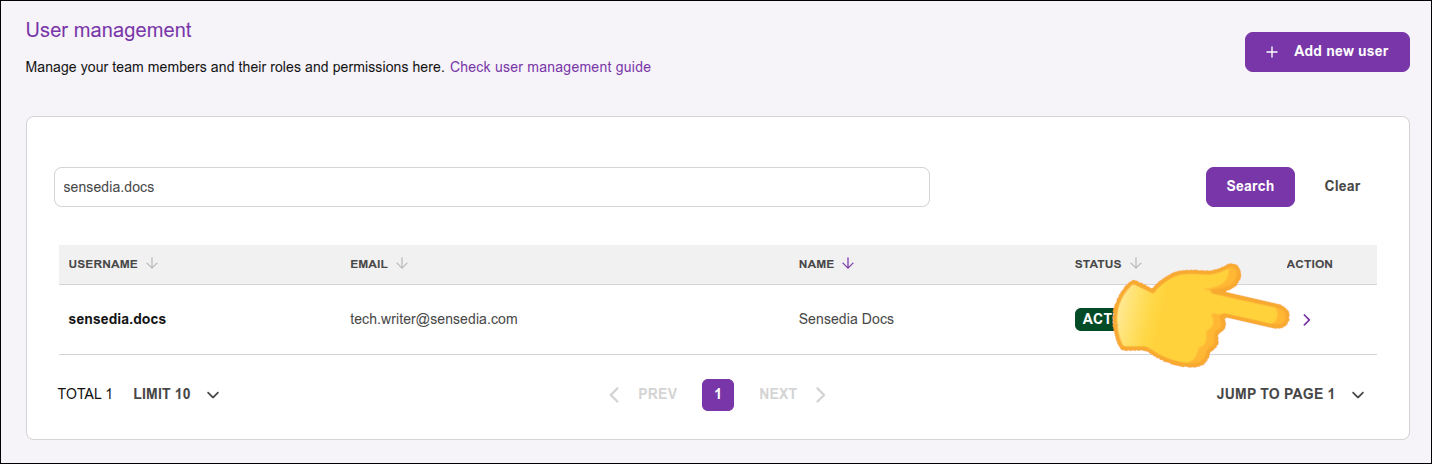Sort the table by STATUS arrow
Viewport: 1432px width, 464px height.
pyautogui.click(x=1136, y=264)
